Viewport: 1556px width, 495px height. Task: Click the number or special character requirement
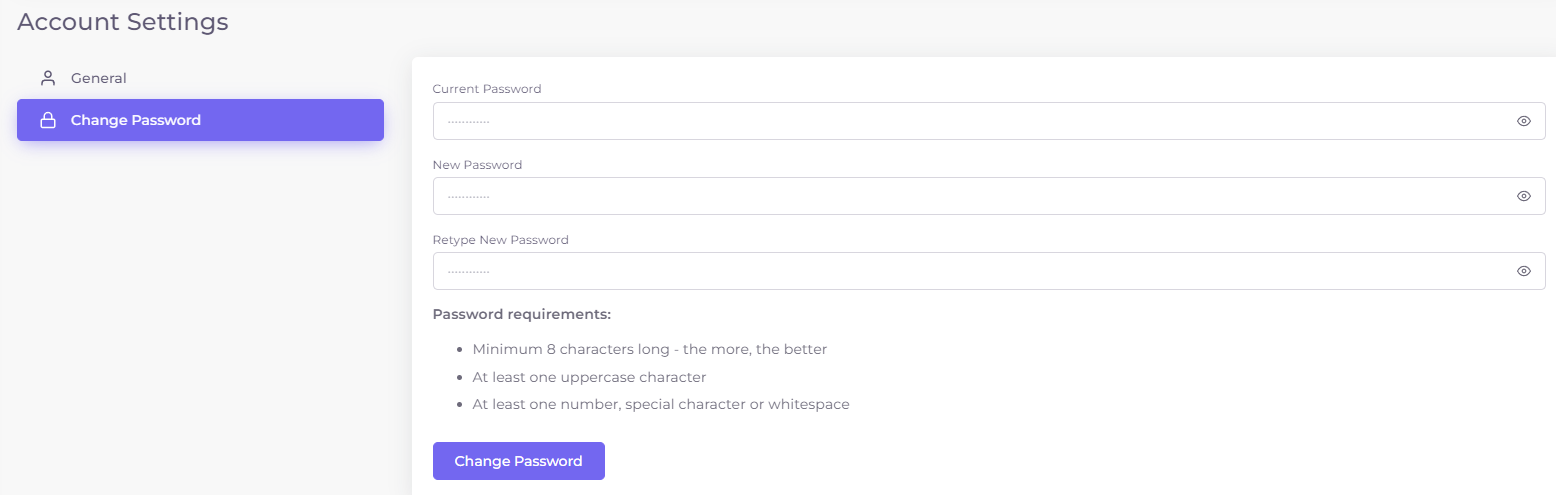[x=661, y=405]
